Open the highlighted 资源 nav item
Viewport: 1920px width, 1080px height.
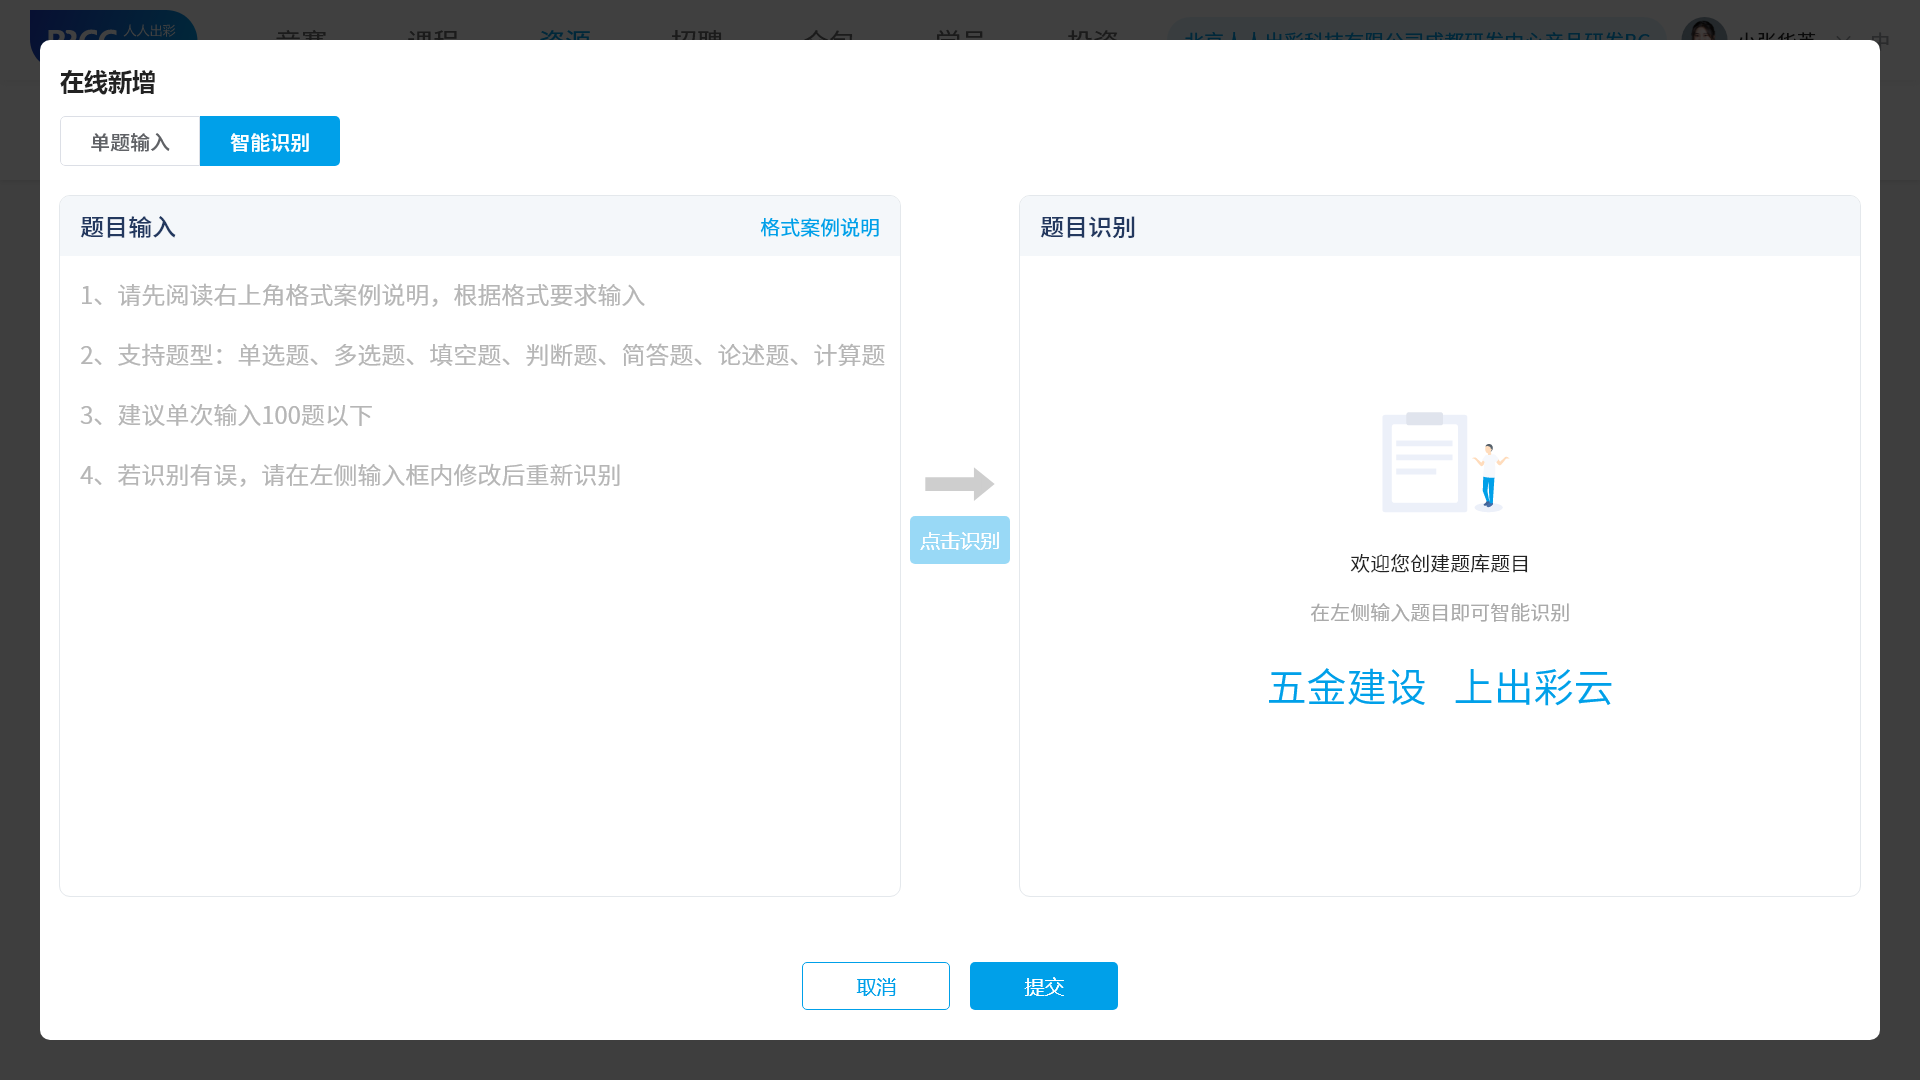click(565, 34)
